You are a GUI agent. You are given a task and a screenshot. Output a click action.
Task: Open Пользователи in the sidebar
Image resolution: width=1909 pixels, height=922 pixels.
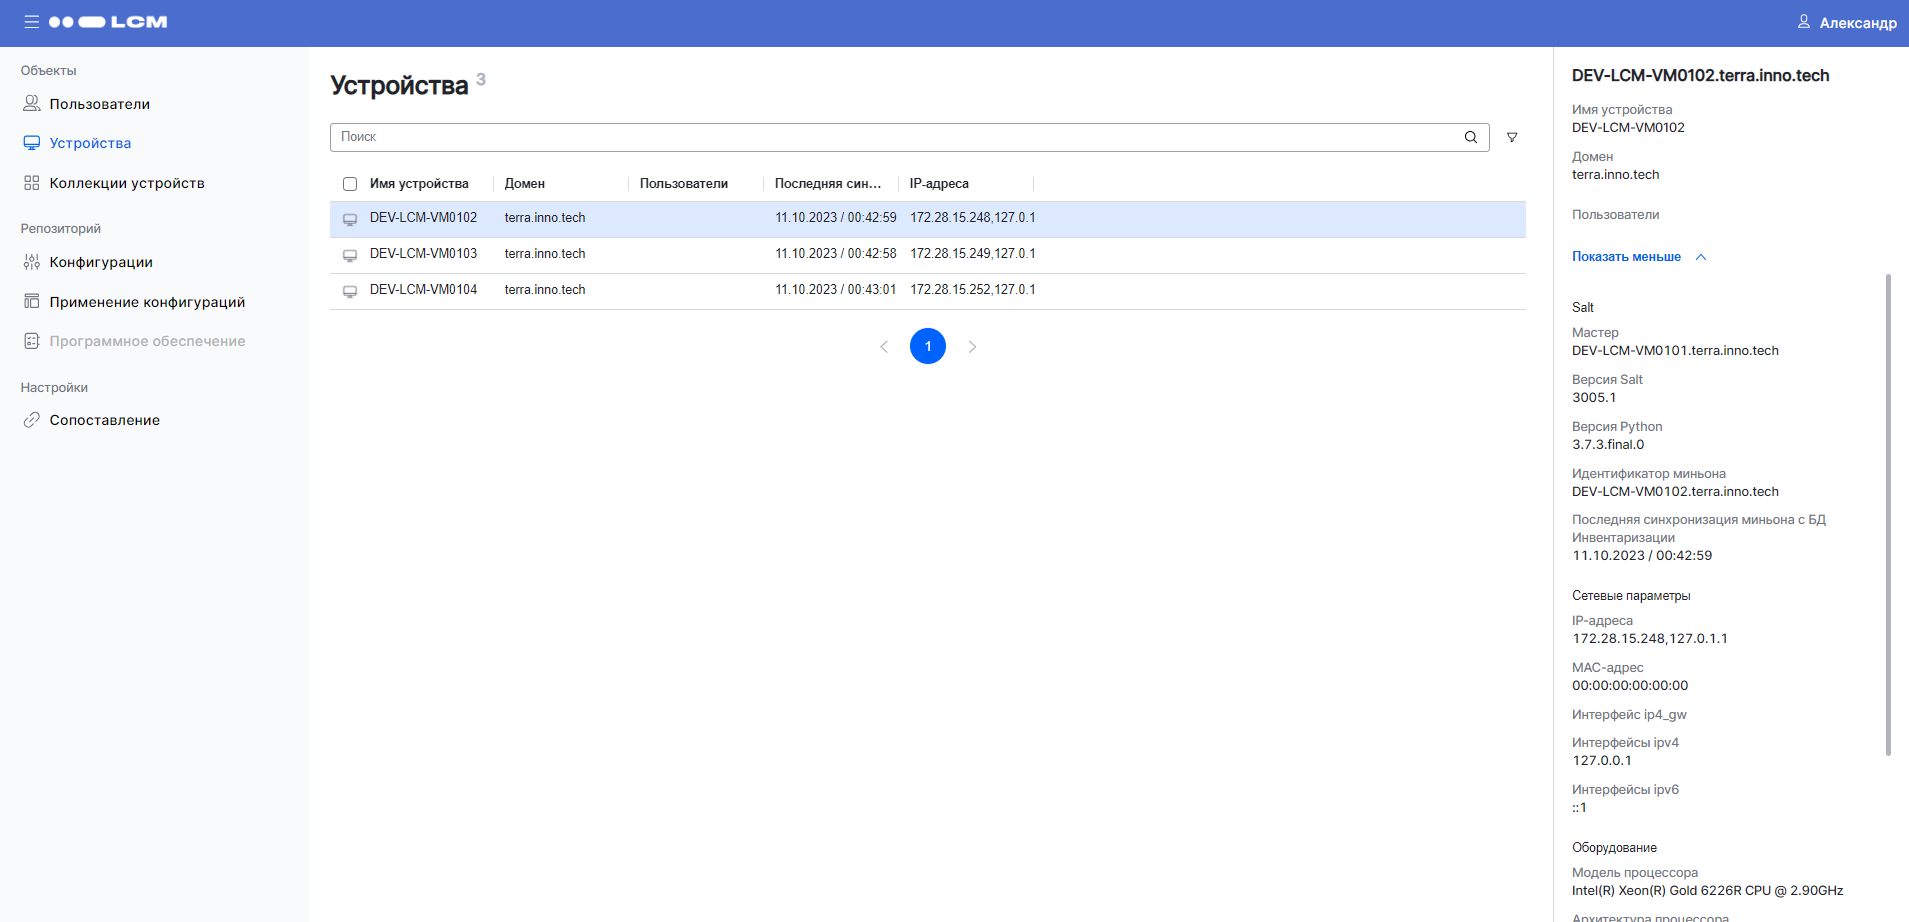[x=99, y=104]
